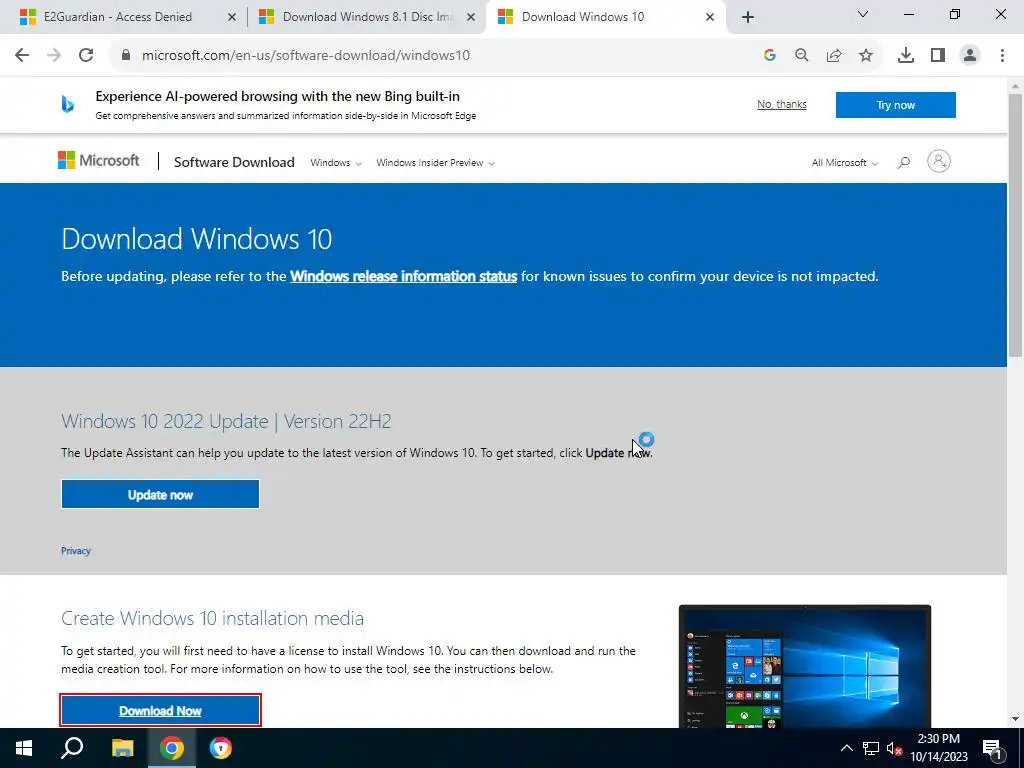Open network status tray icon

pyautogui.click(x=871, y=748)
